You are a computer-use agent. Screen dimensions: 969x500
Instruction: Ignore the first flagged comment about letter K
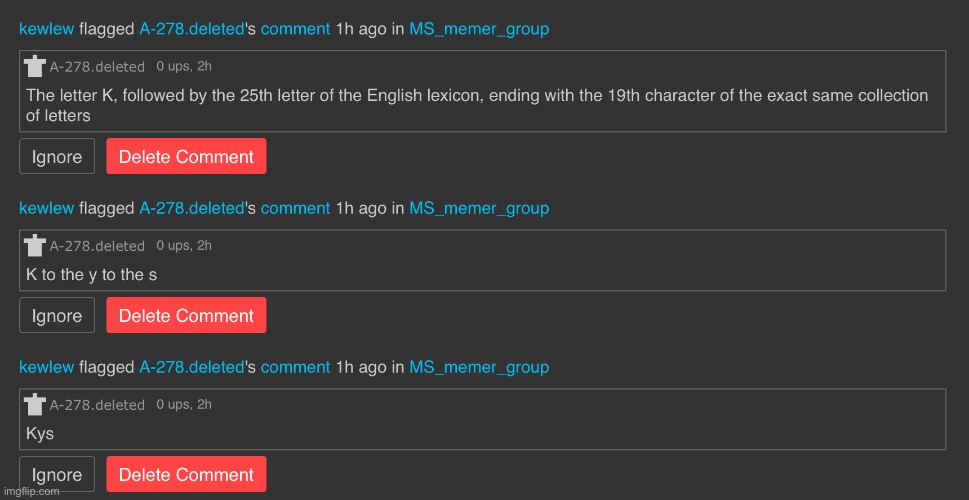[x=57, y=156]
